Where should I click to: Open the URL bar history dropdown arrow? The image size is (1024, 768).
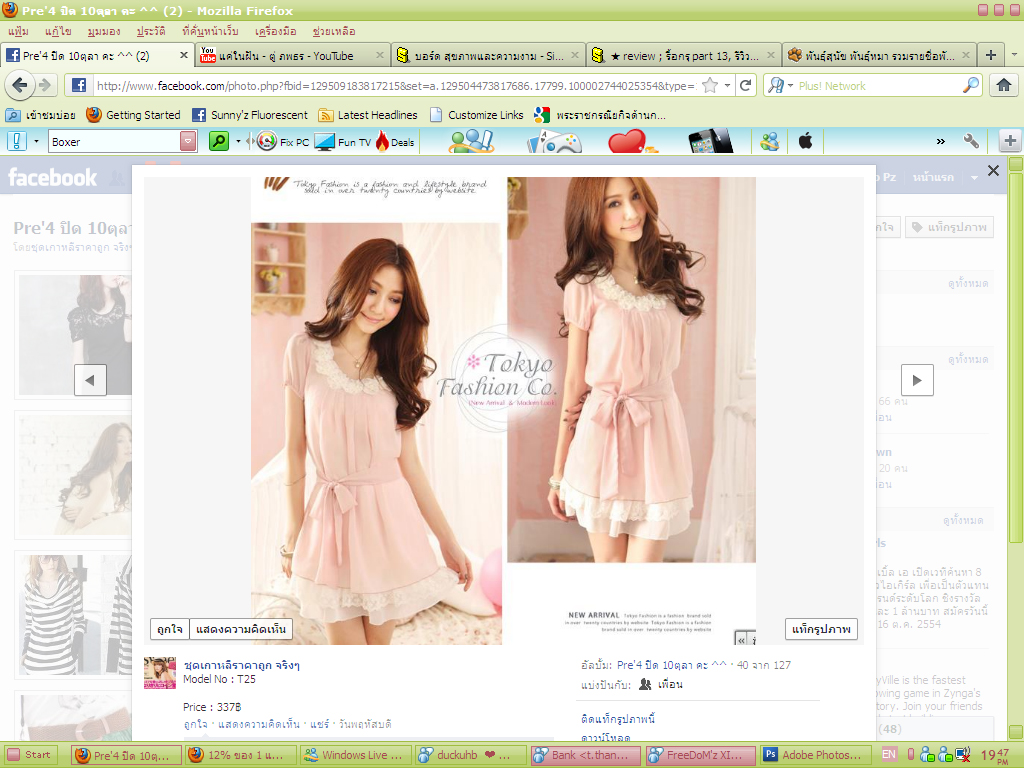(727, 86)
